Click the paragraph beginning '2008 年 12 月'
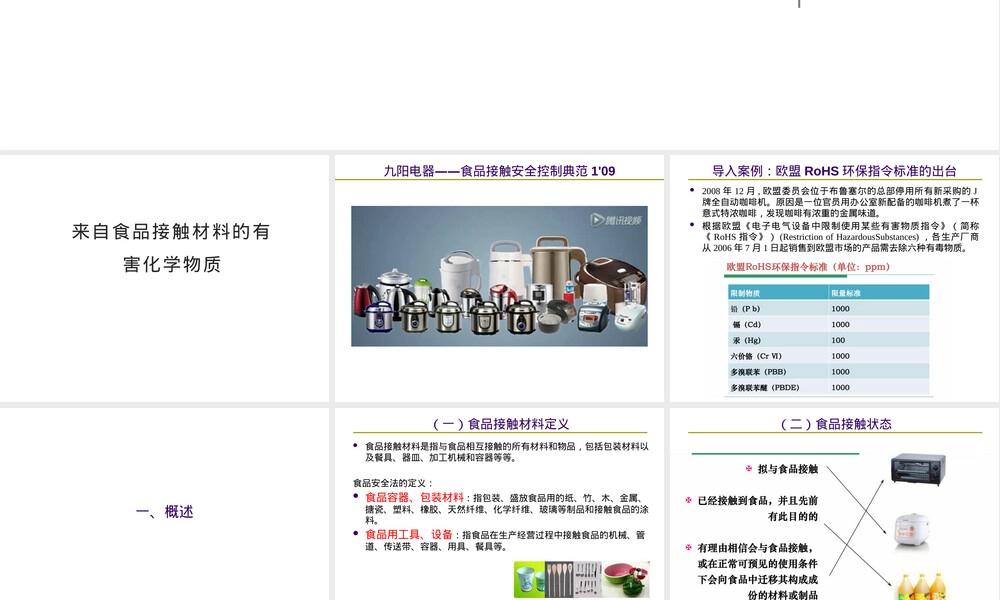The height and width of the screenshot is (600, 1000). (x=841, y=202)
